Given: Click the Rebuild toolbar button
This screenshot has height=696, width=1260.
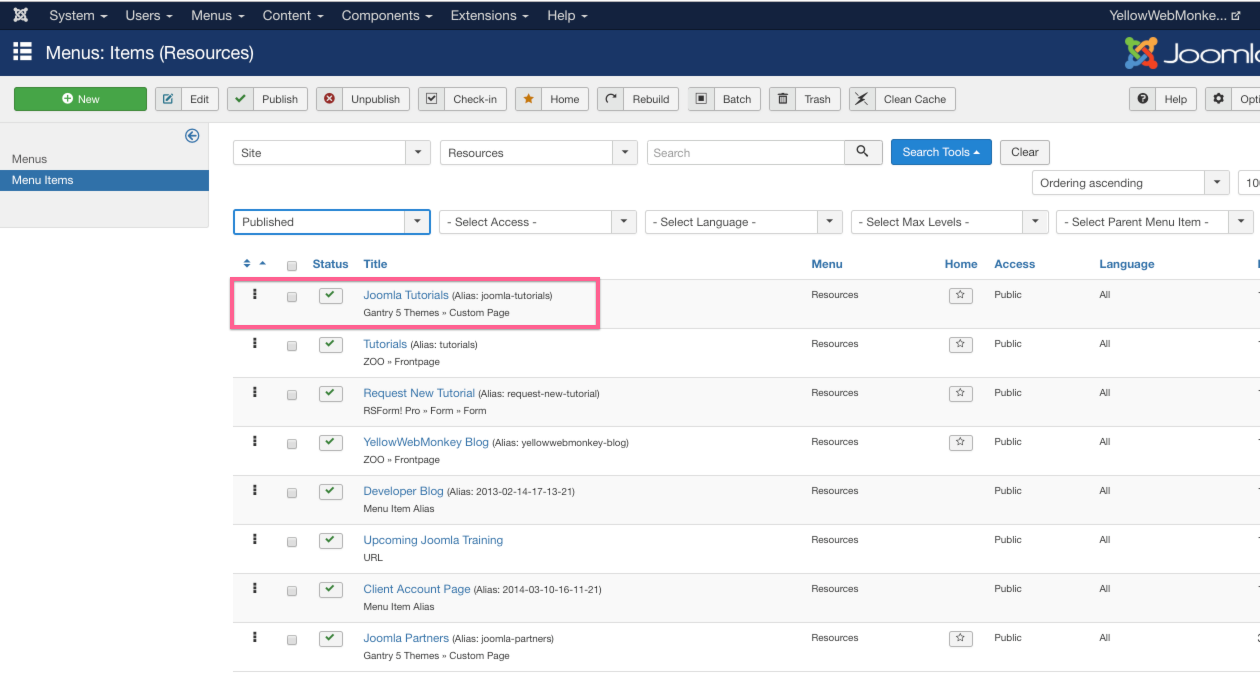Looking at the screenshot, I should [x=638, y=99].
